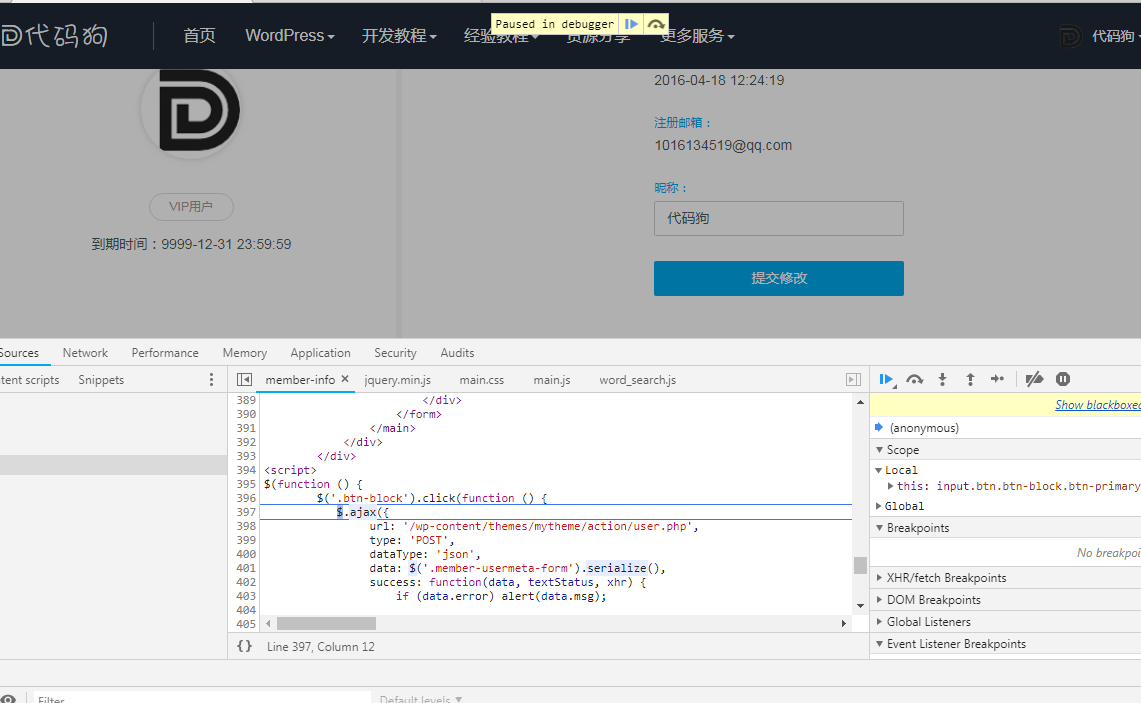Switch to the Security panel tab
Screen dimensions: 1141x703
click(x=395, y=353)
